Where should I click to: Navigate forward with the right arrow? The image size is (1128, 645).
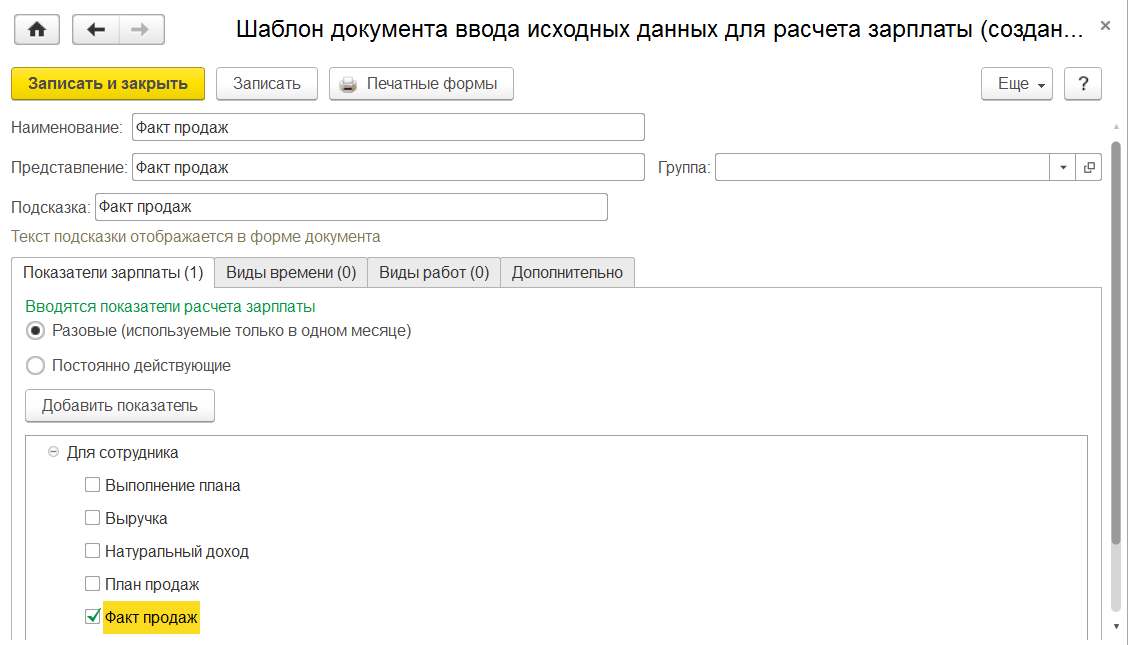141,30
